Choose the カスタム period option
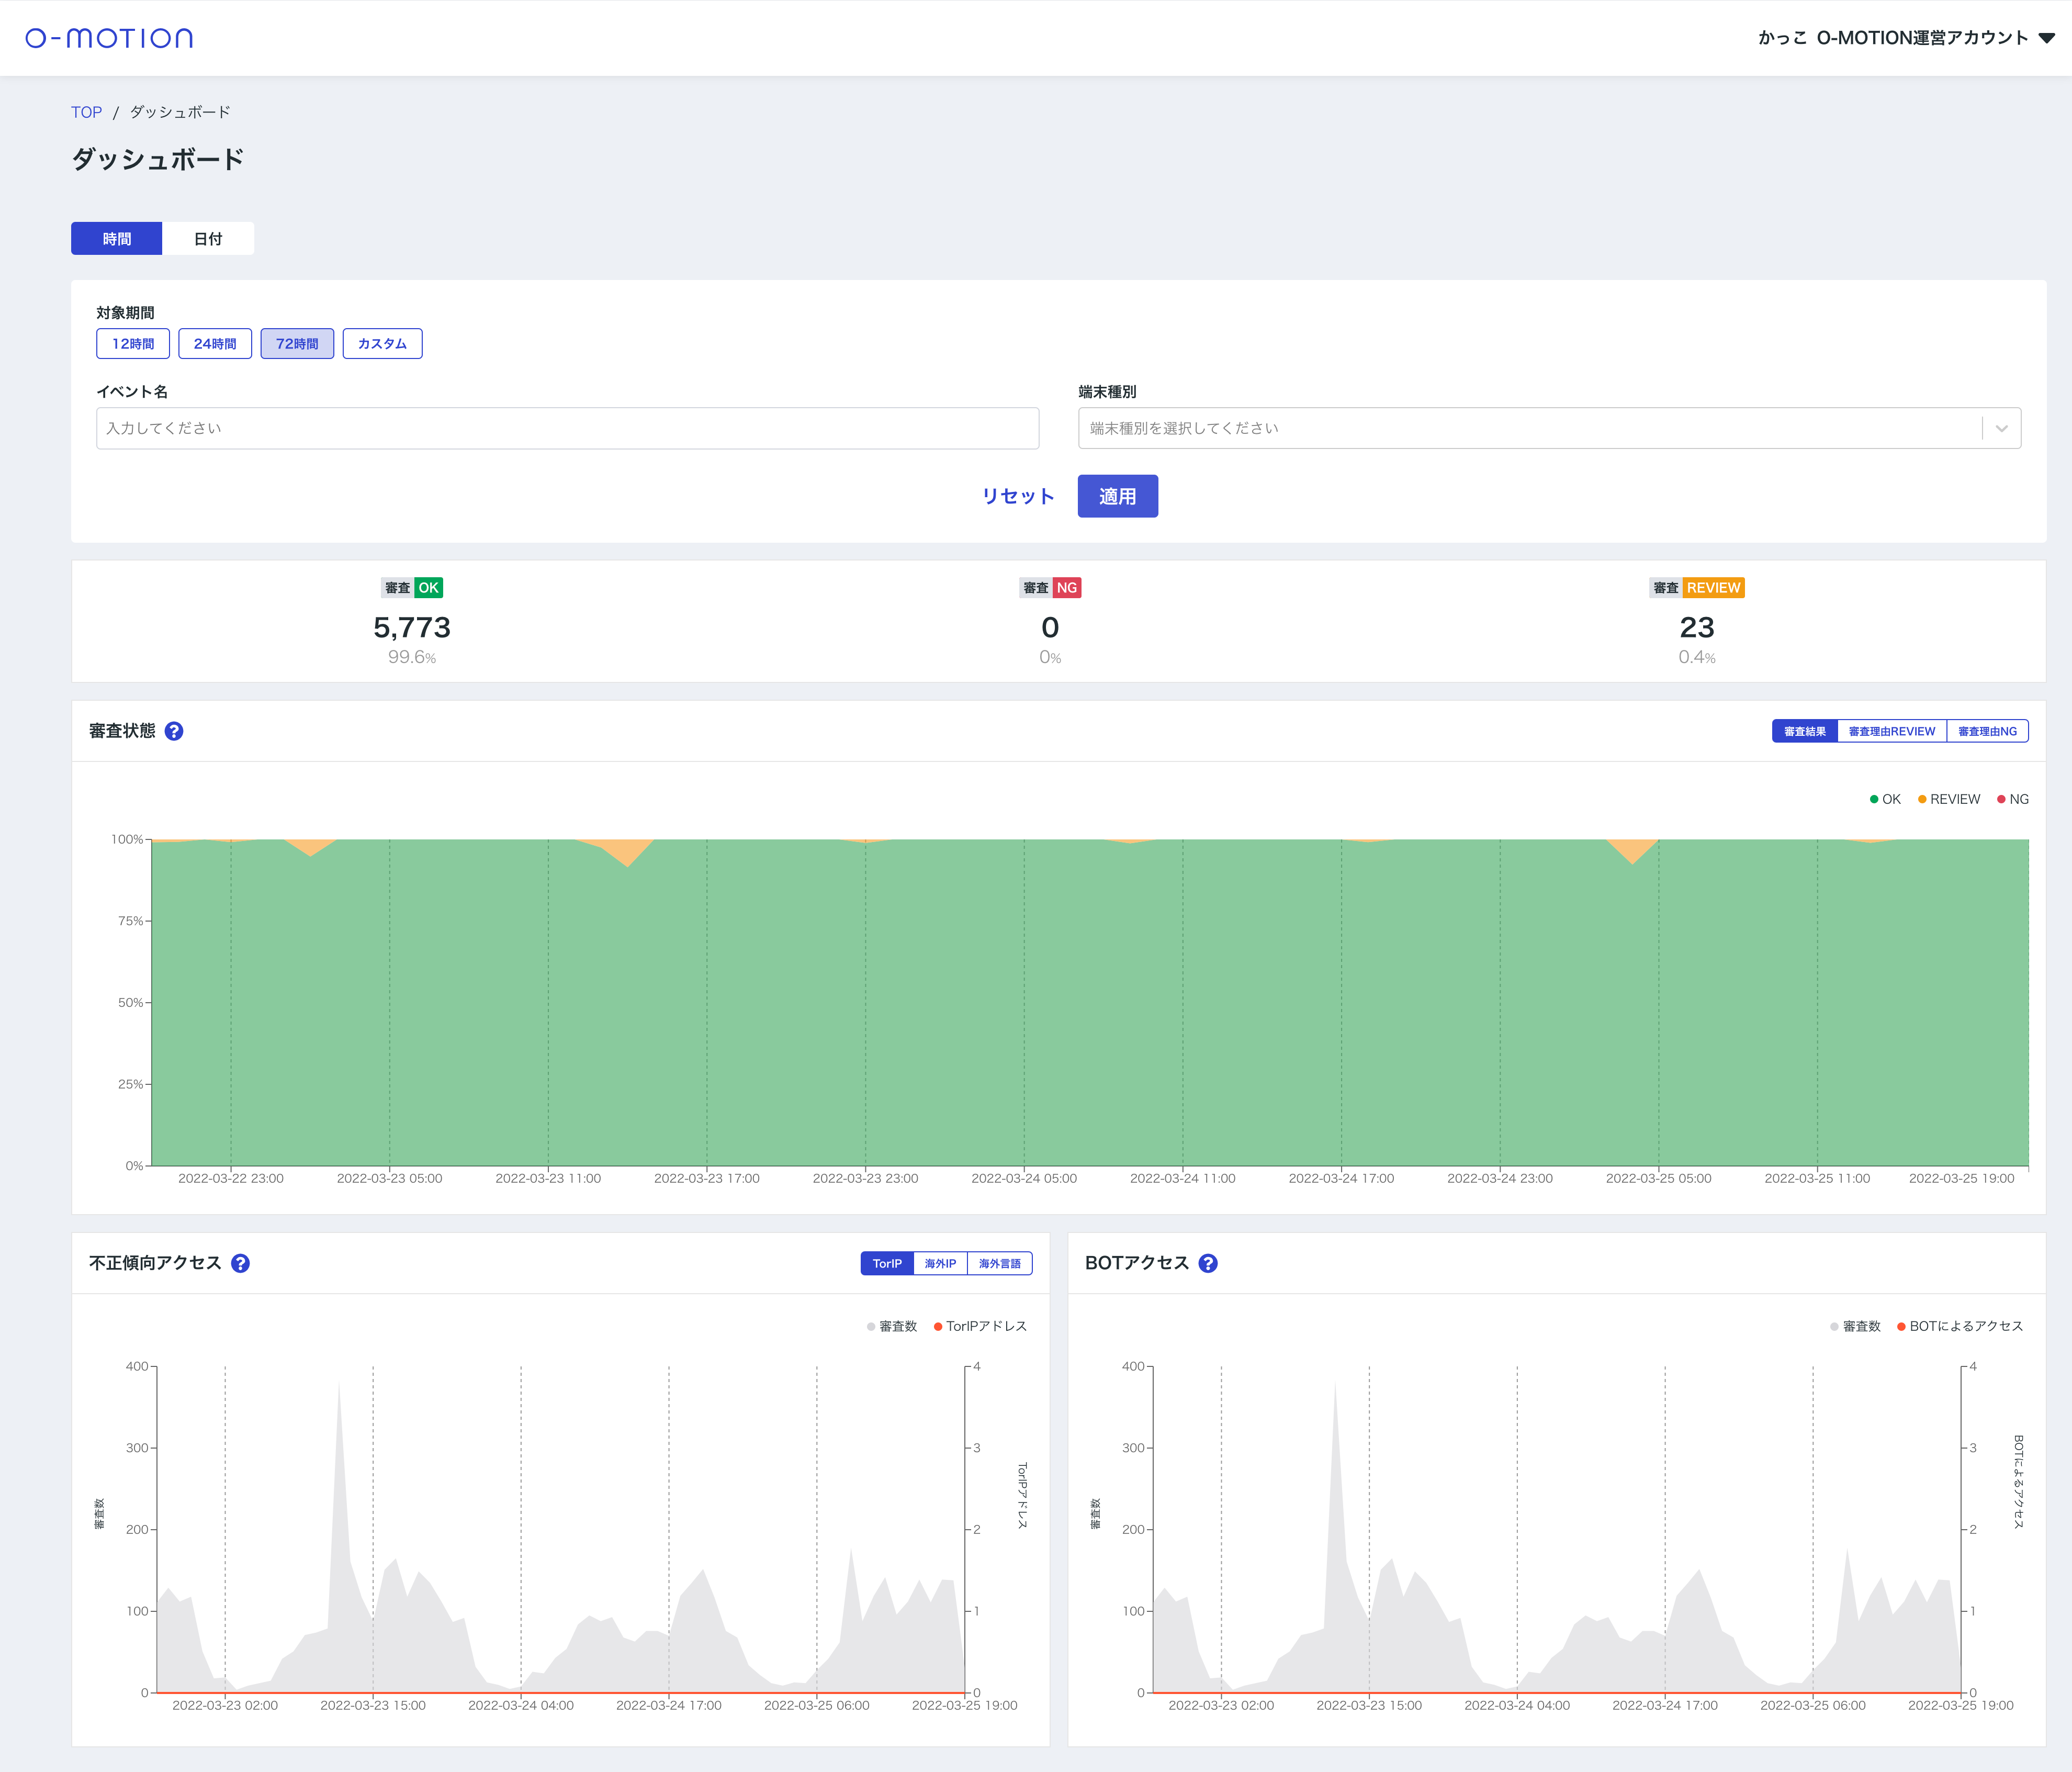2072x1772 pixels. pos(382,343)
